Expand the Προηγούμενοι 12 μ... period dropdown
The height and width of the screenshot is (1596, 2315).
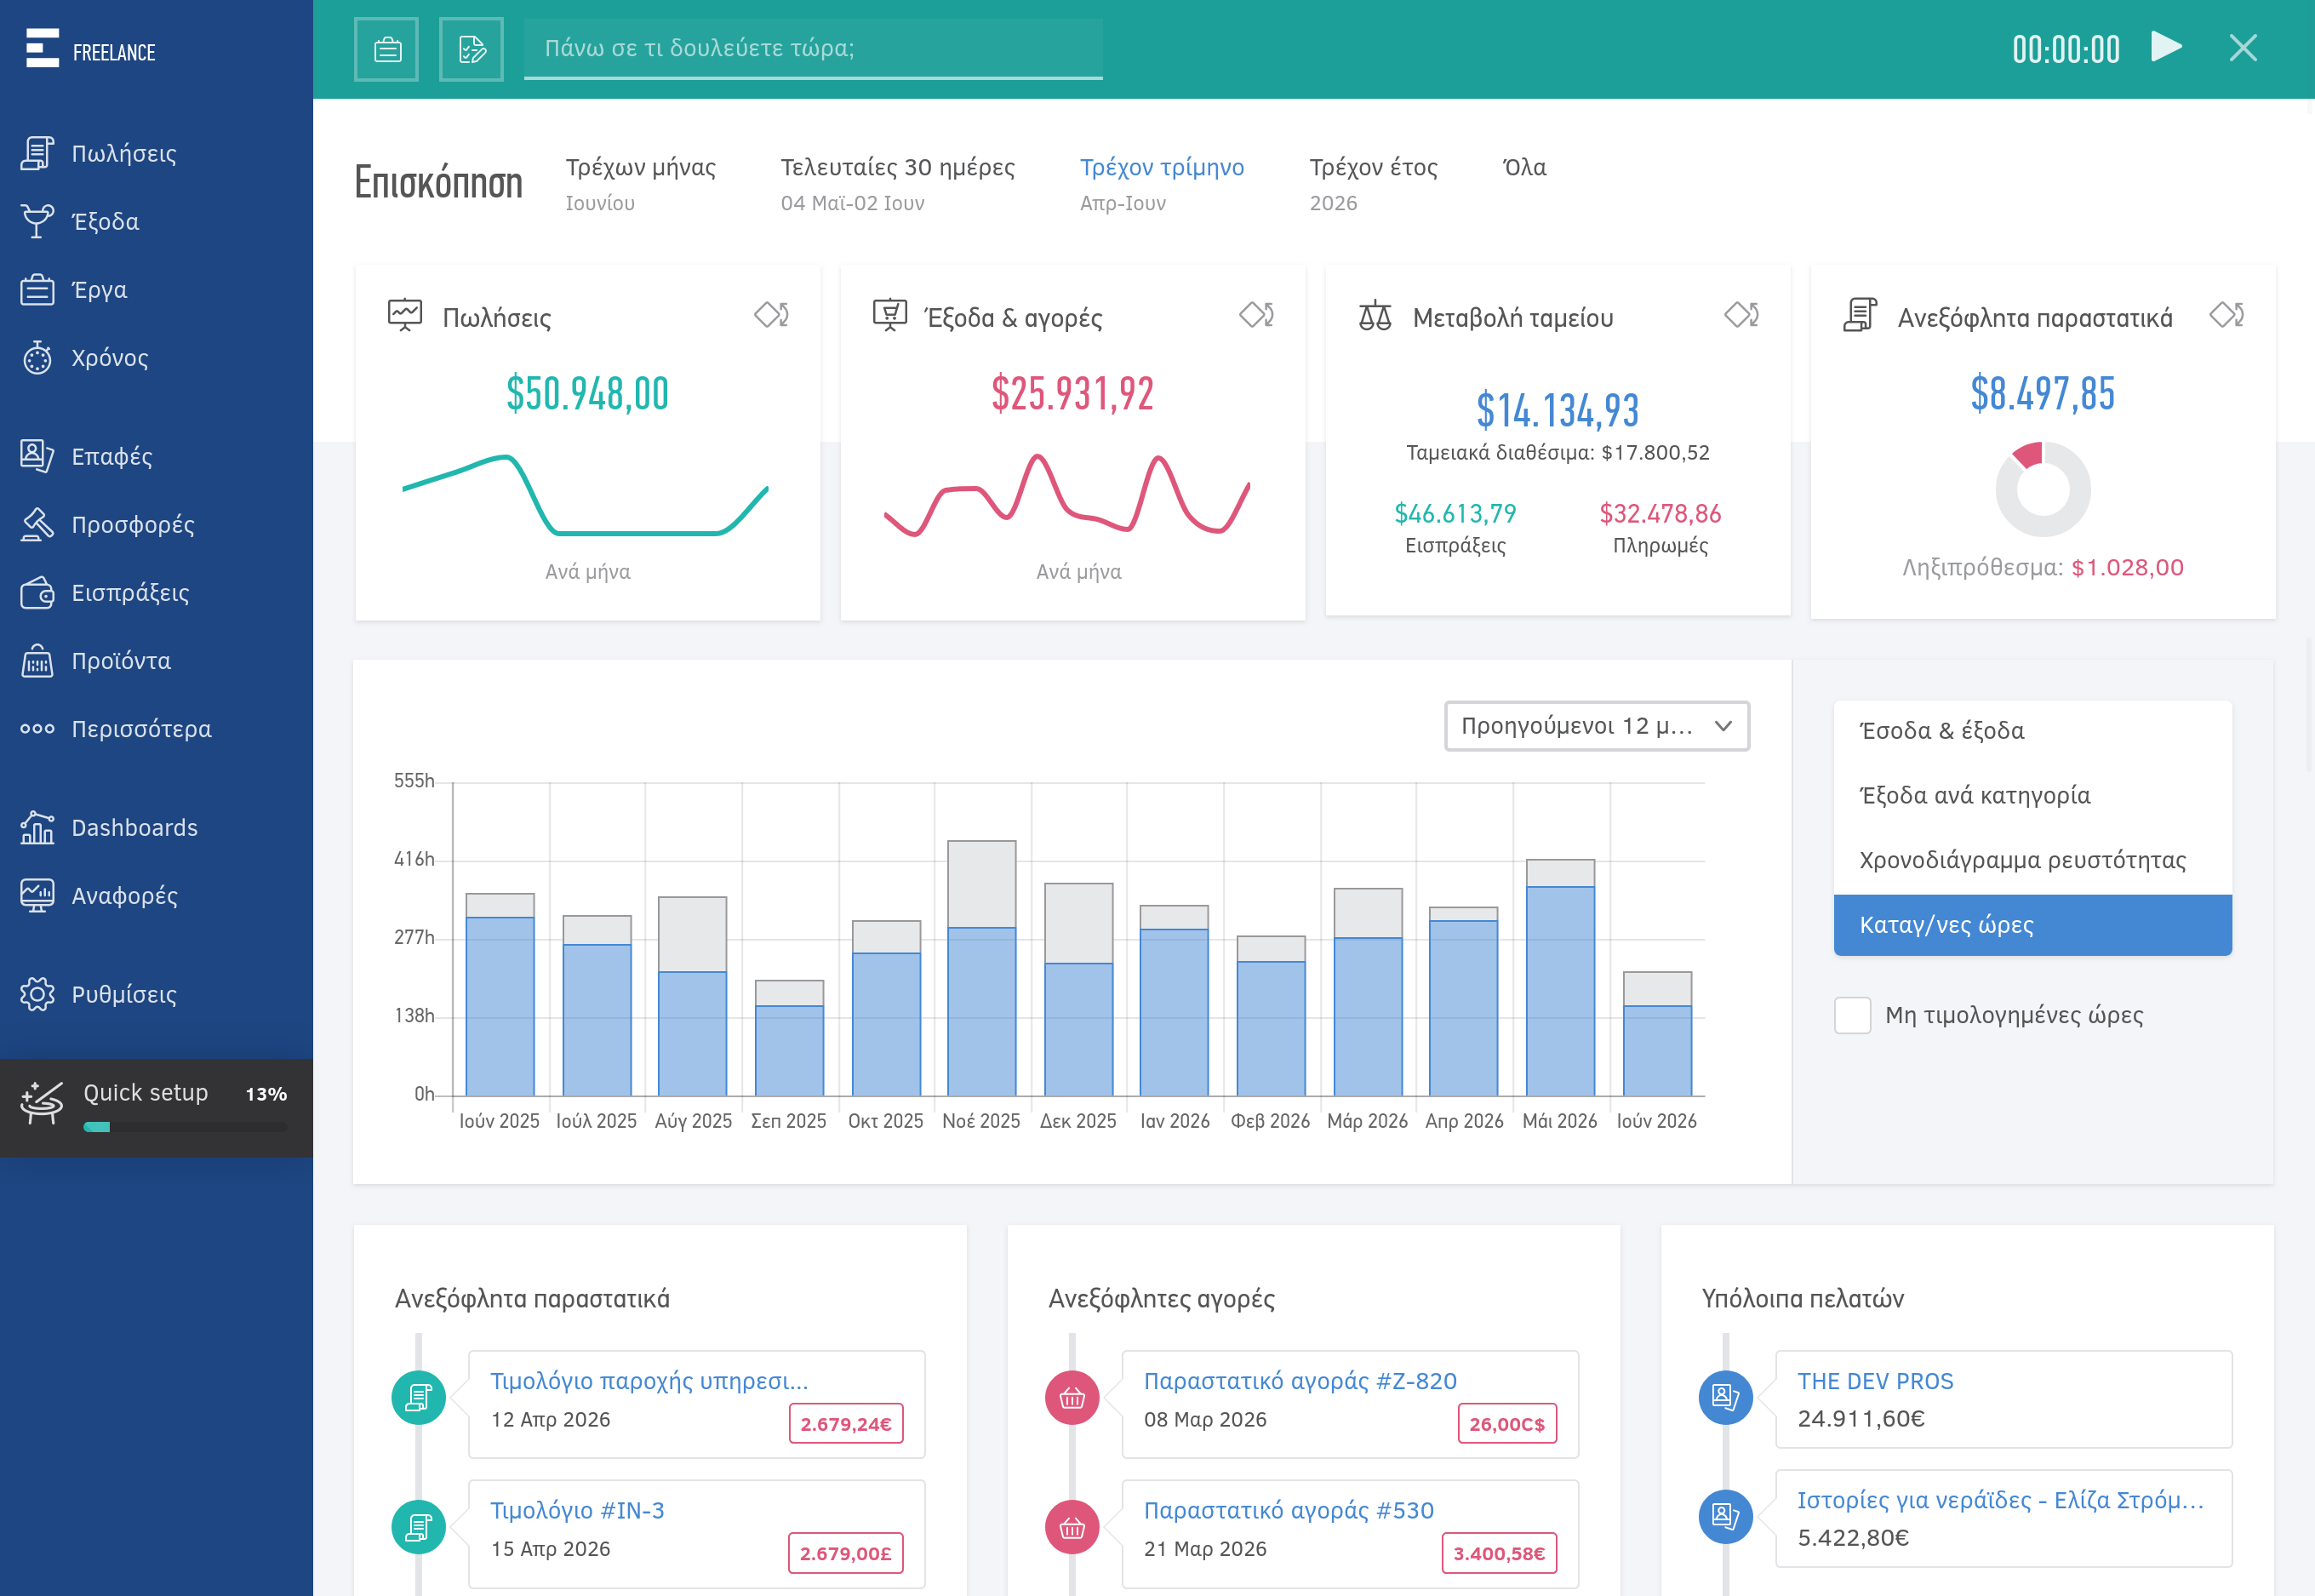[x=1597, y=726]
